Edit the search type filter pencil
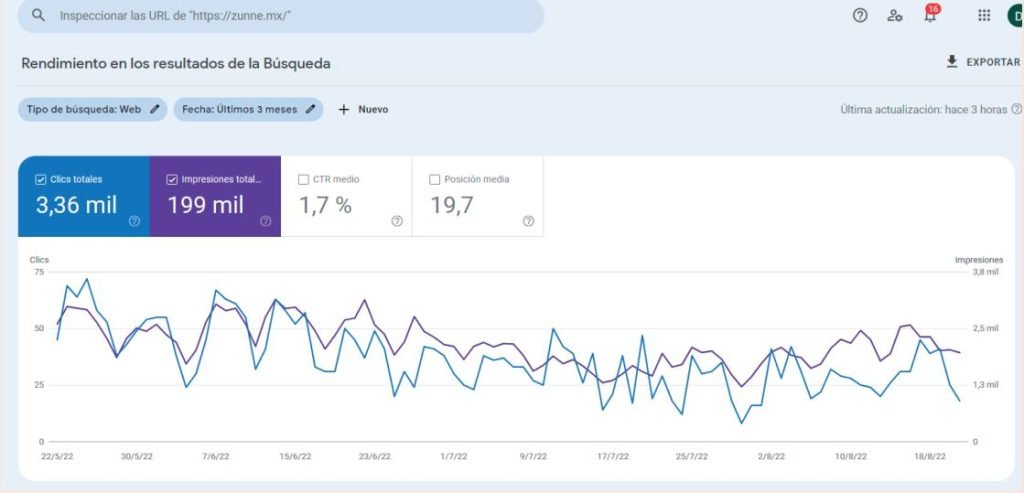This screenshot has width=1024, height=493. point(155,109)
